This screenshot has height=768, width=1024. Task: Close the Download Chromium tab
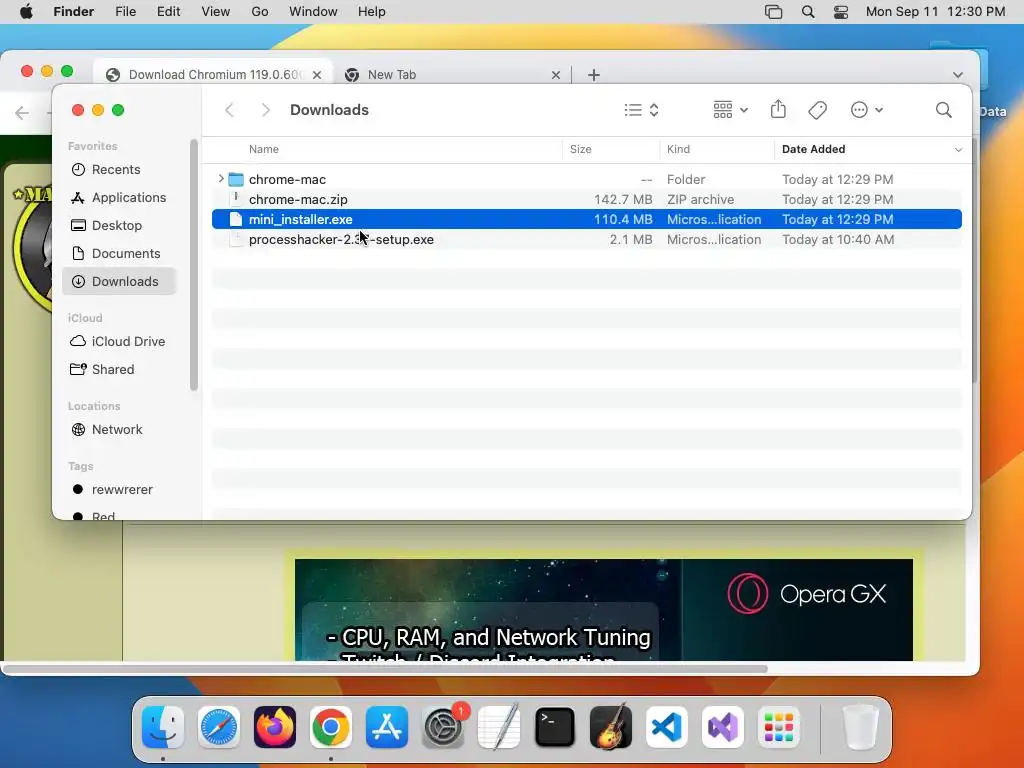(317, 75)
